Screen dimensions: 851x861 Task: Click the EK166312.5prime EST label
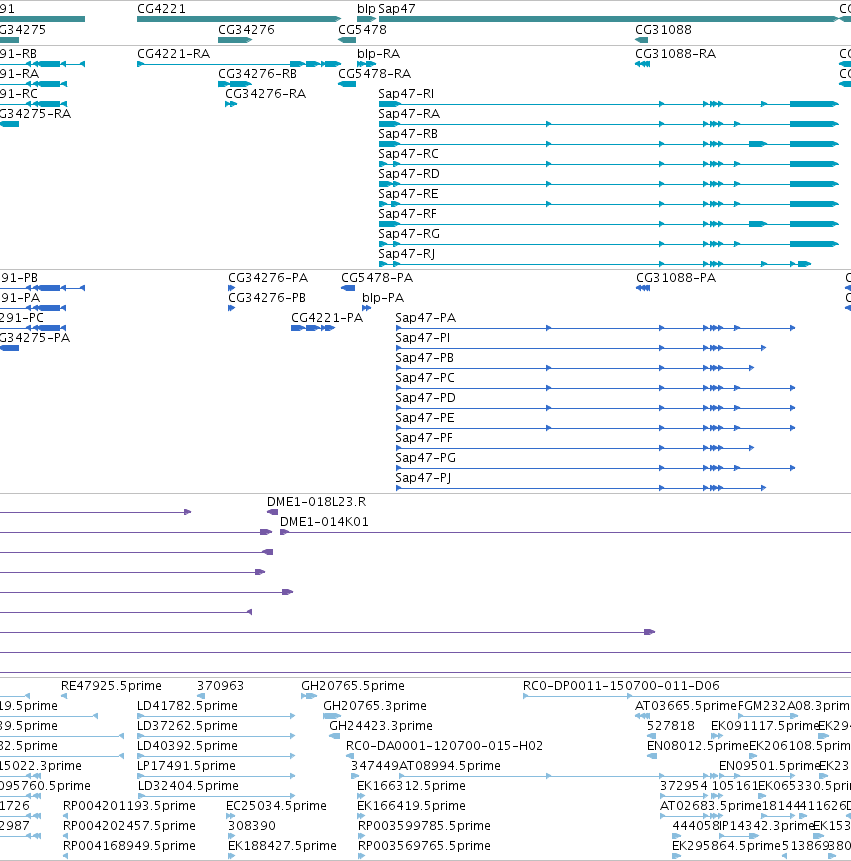click(x=411, y=786)
